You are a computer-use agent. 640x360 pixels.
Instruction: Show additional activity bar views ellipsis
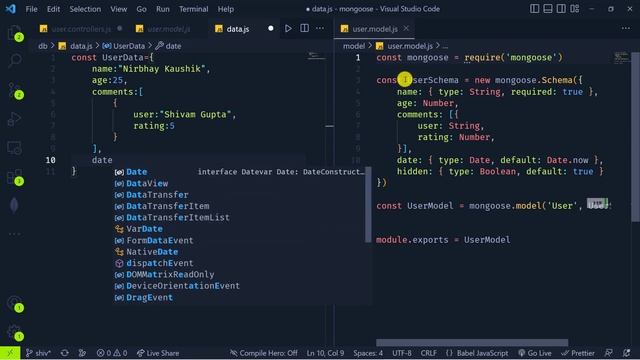point(14,234)
